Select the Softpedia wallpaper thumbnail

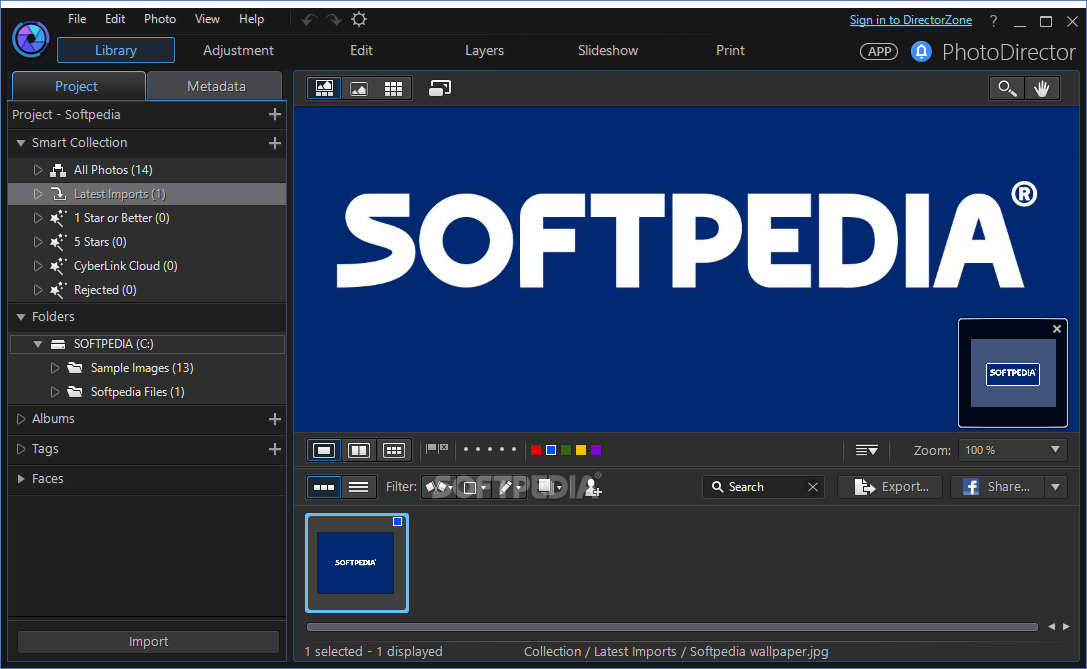coord(357,563)
